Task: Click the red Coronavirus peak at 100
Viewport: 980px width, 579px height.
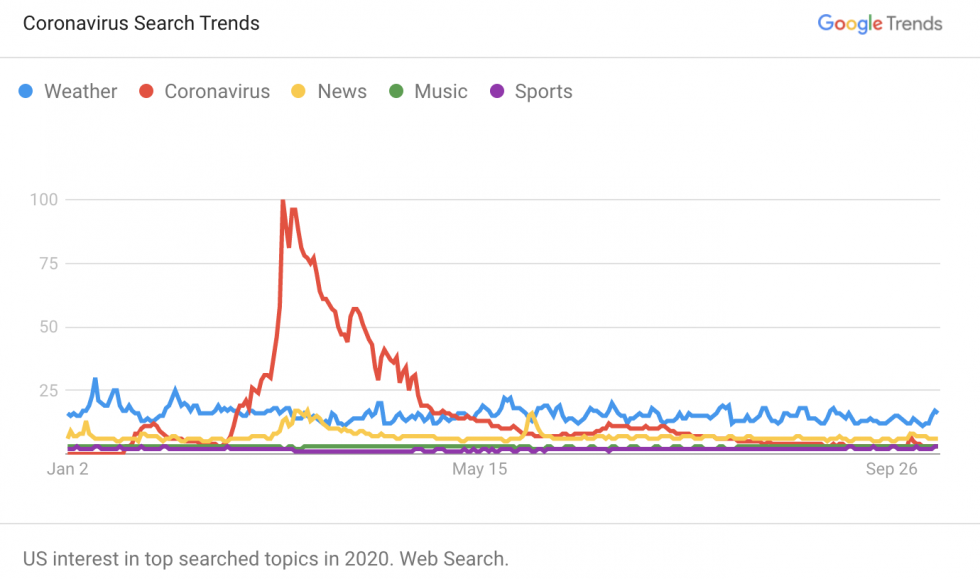Action: tap(283, 201)
